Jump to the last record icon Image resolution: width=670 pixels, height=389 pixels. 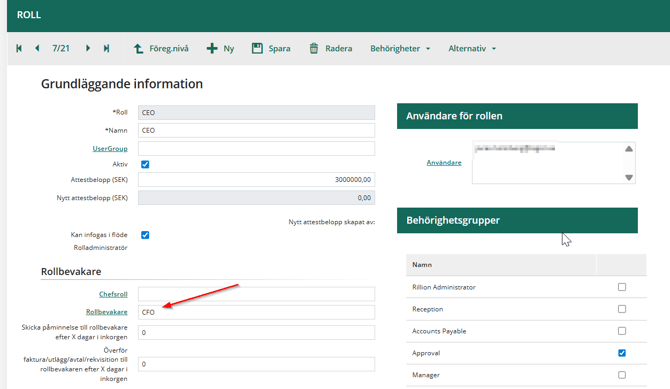tap(106, 48)
